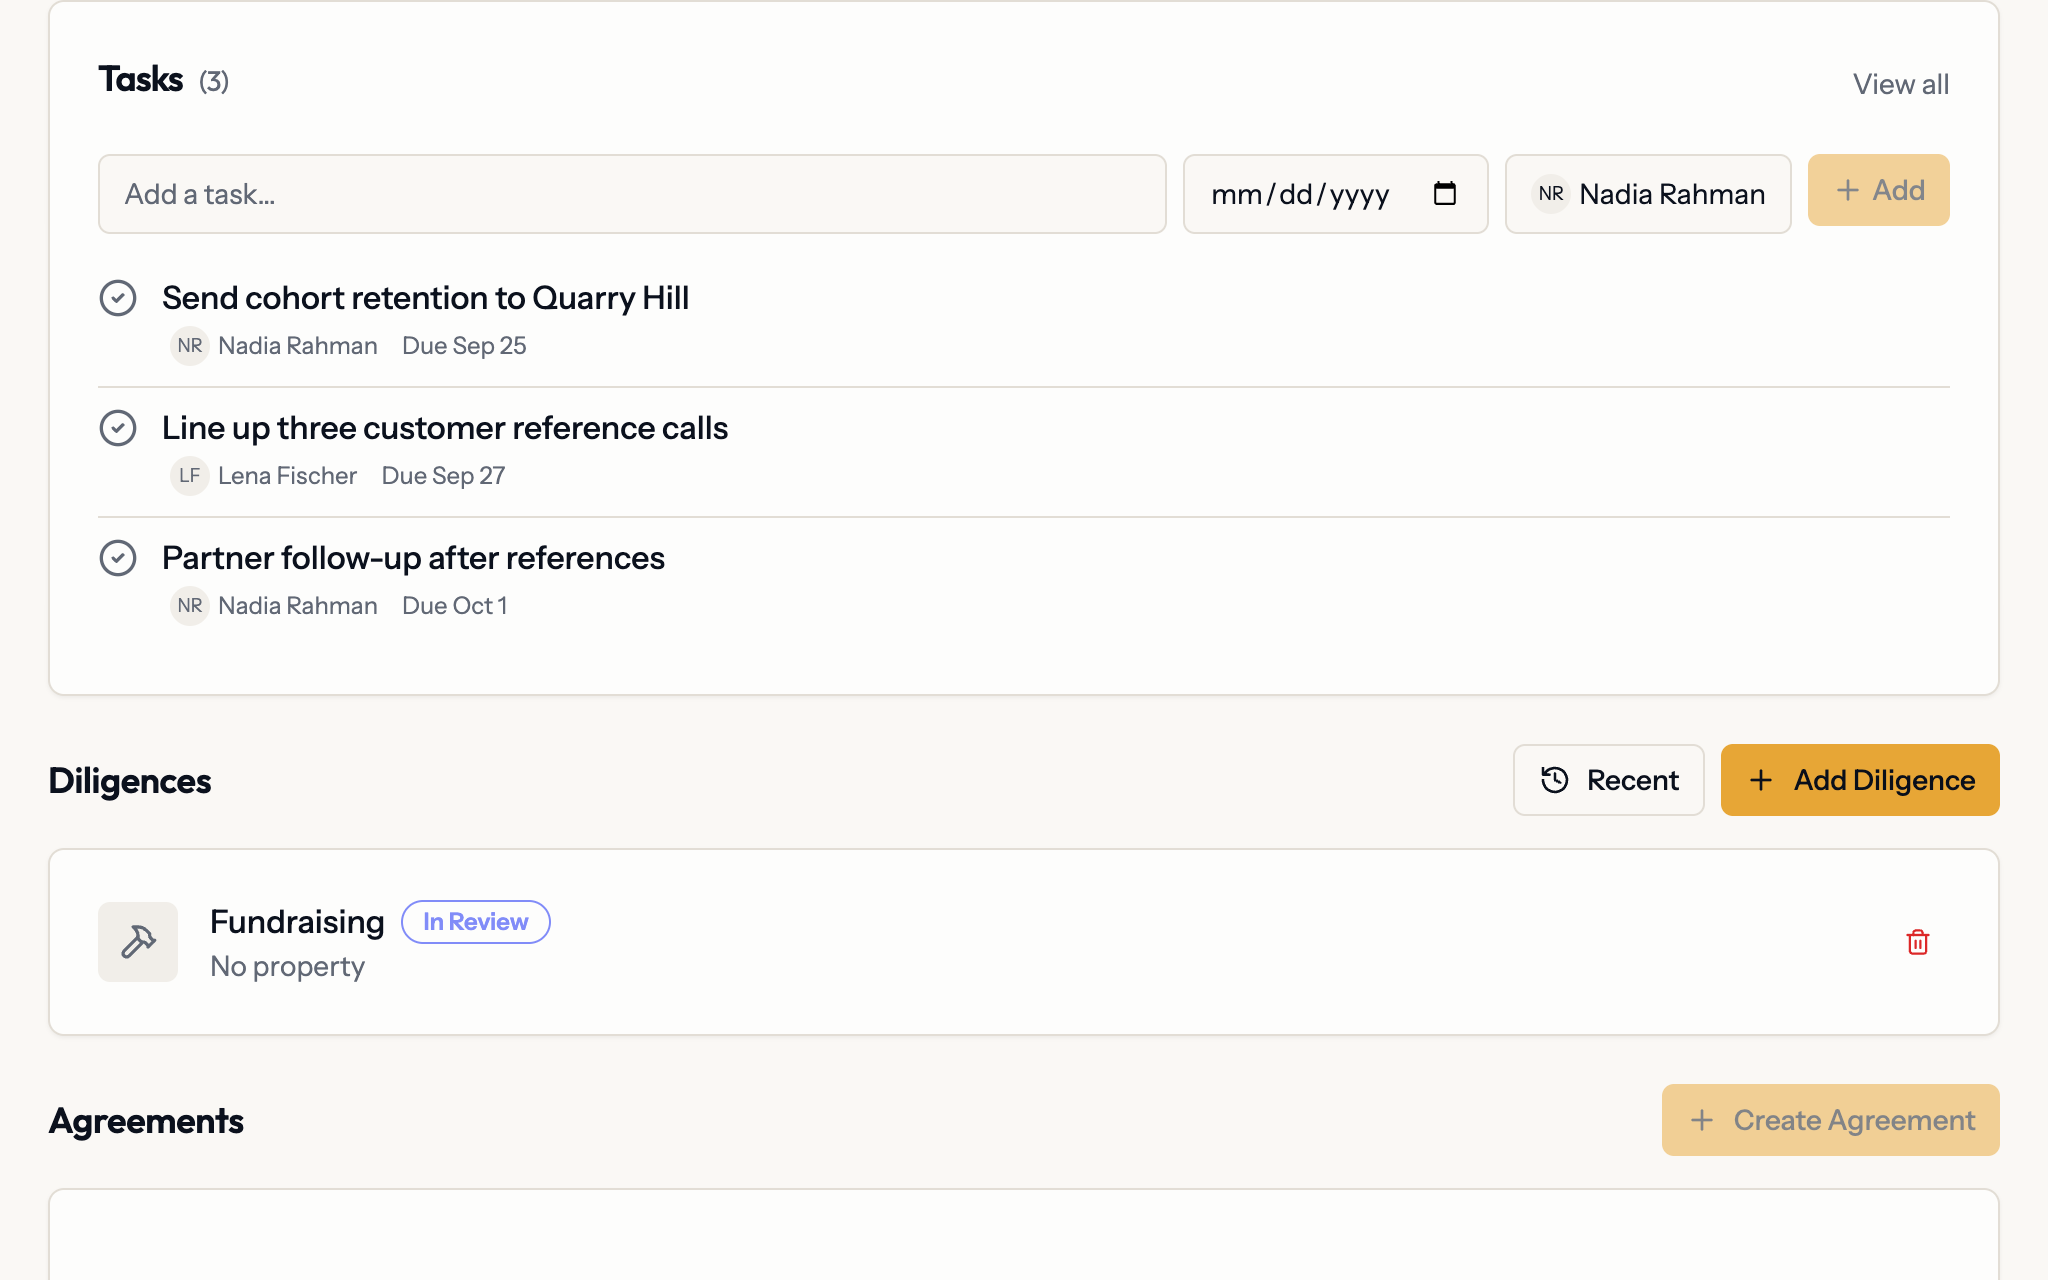Click the Tasks (3) heading

[x=163, y=79]
